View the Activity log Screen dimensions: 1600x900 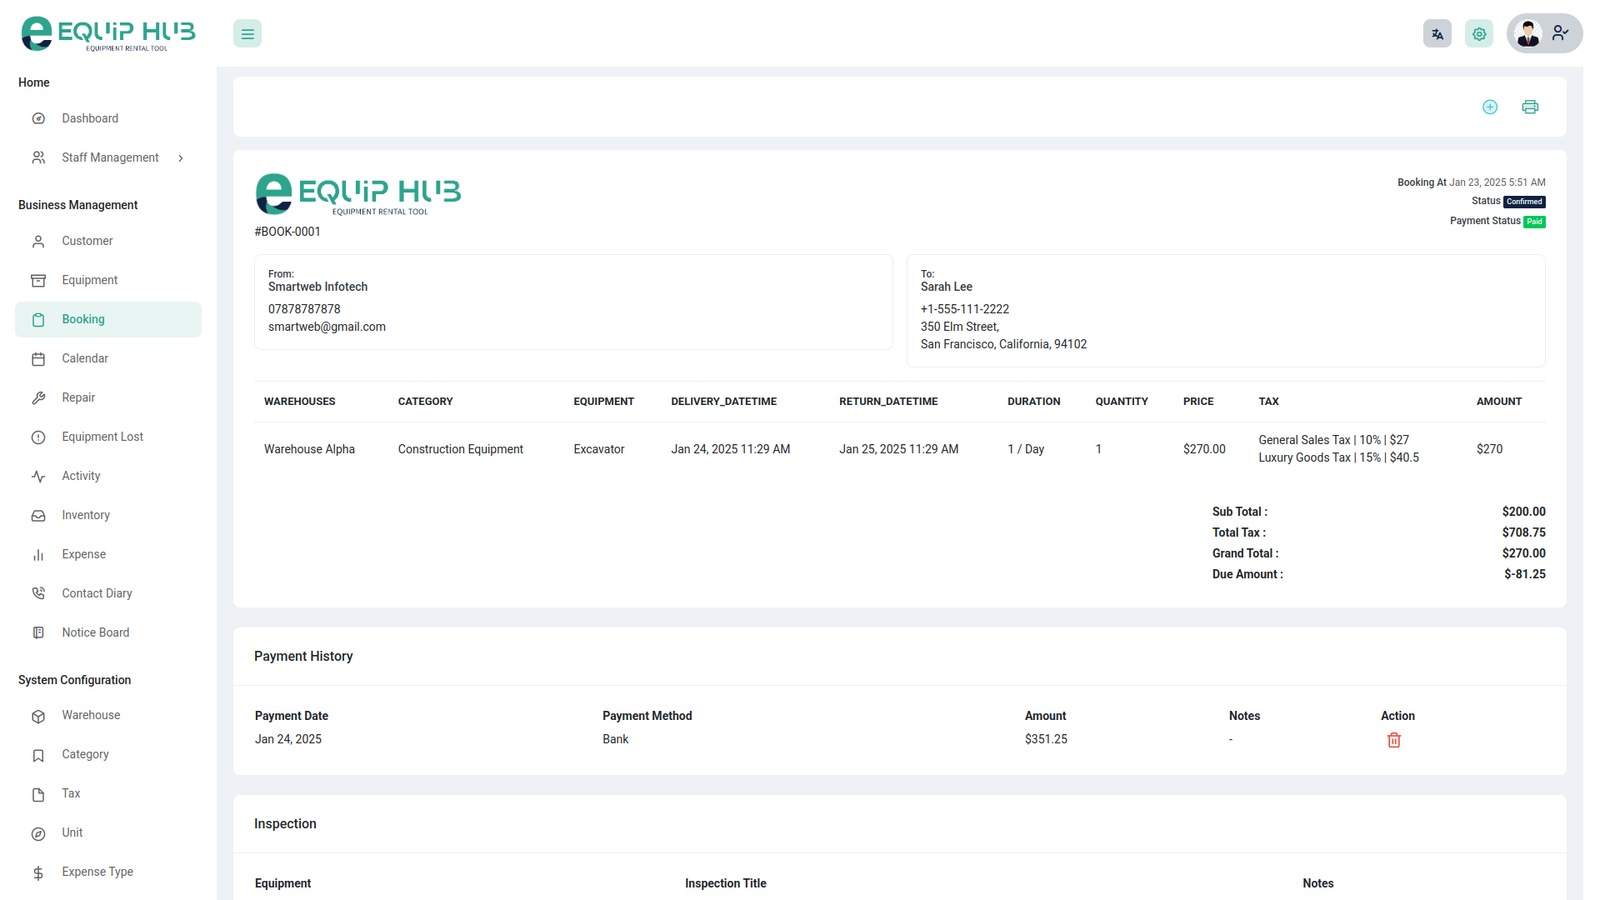(81, 476)
